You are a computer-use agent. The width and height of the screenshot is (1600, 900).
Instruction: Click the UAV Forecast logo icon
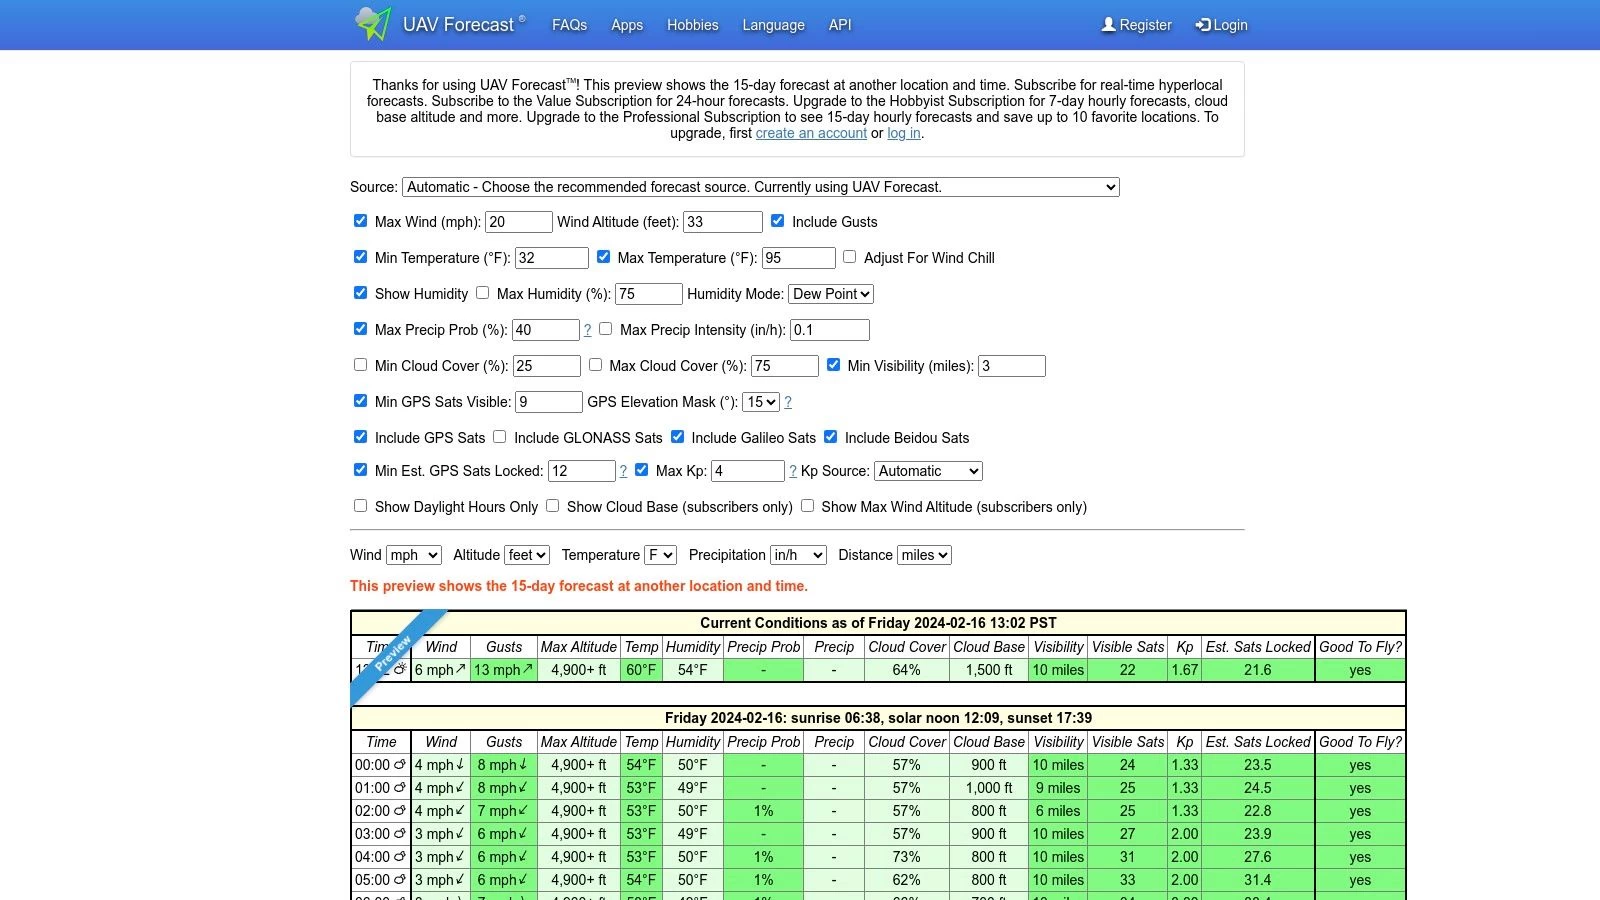click(373, 24)
